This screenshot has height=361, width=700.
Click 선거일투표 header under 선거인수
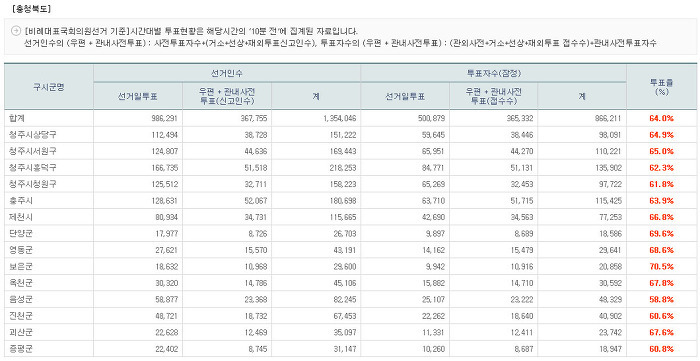(138, 96)
